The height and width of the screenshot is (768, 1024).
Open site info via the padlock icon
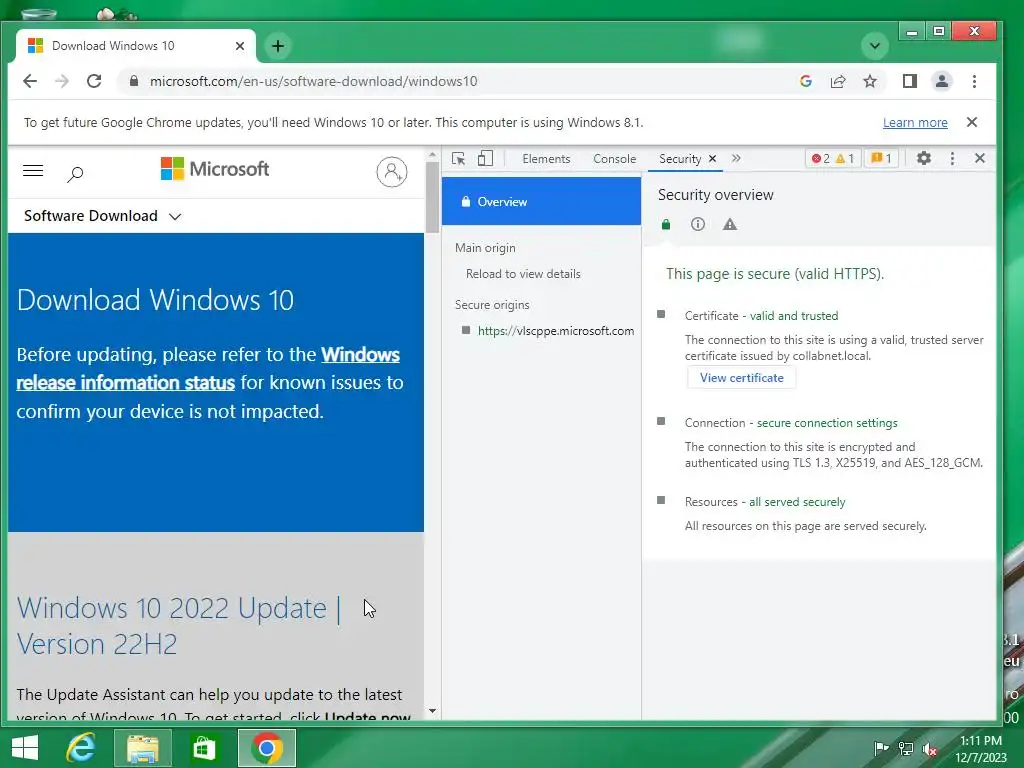(x=134, y=81)
